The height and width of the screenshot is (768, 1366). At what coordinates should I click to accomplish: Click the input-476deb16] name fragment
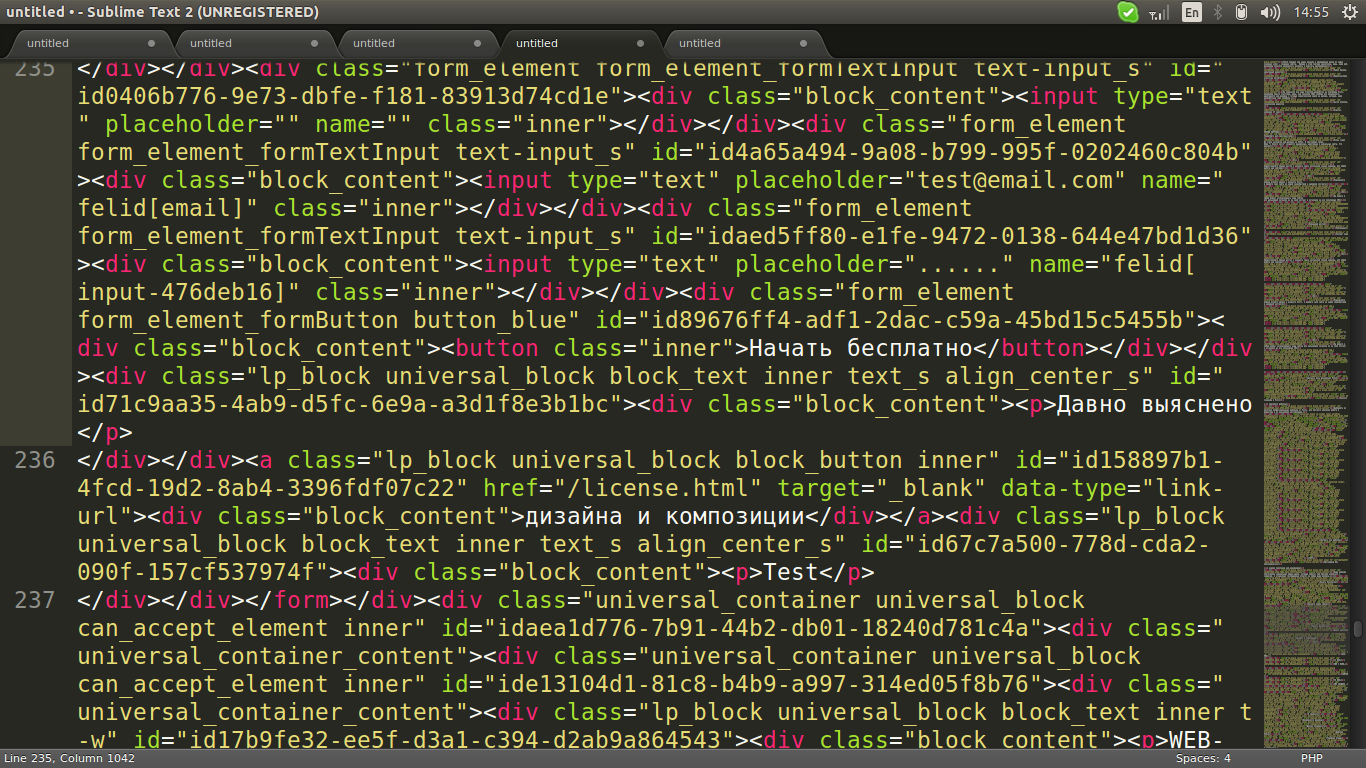pos(183,292)
